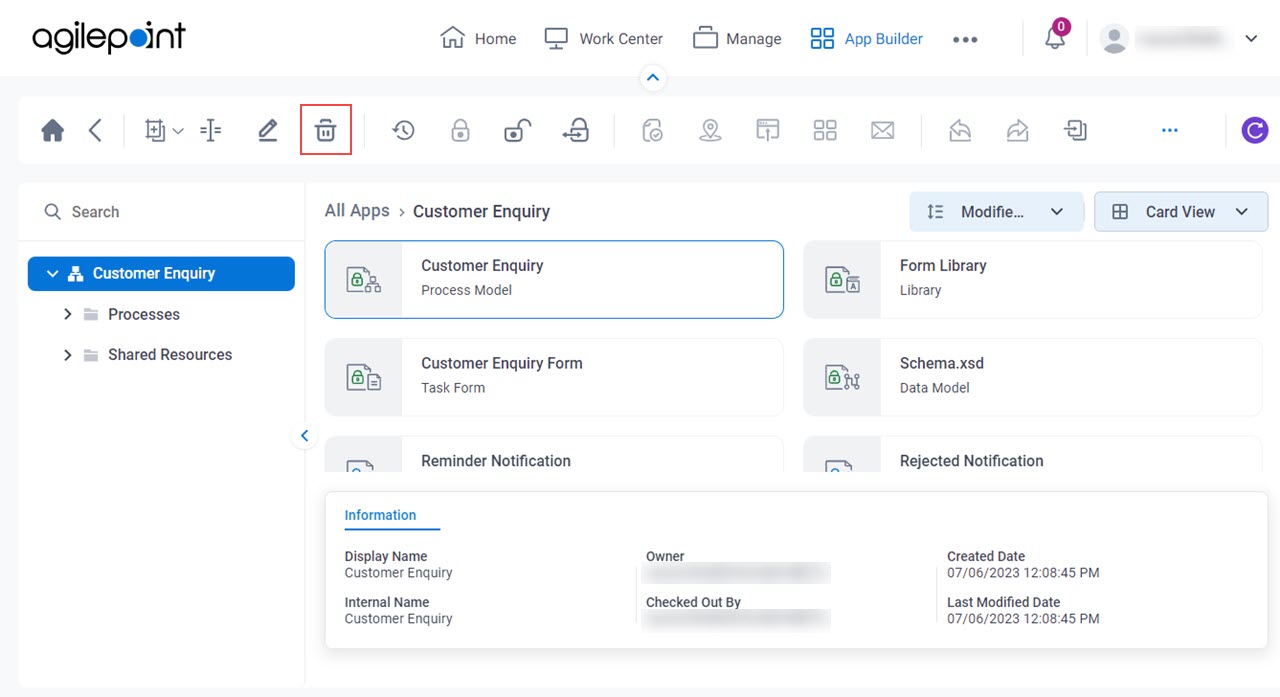
Task: Go back using the left arrow icon
Action: [x=95, y=130]
